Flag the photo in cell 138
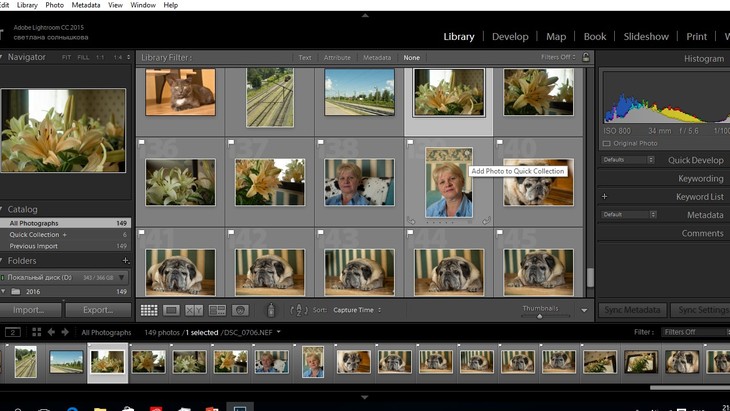The width and height of the screenshot is (730, 411). coord(320,142)
